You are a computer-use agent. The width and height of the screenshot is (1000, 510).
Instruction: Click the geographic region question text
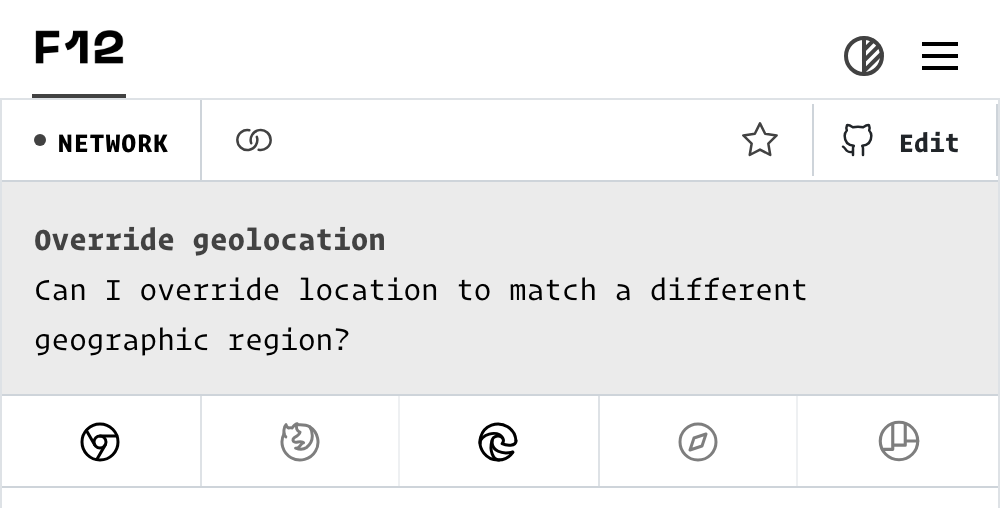tap(192, 340)
